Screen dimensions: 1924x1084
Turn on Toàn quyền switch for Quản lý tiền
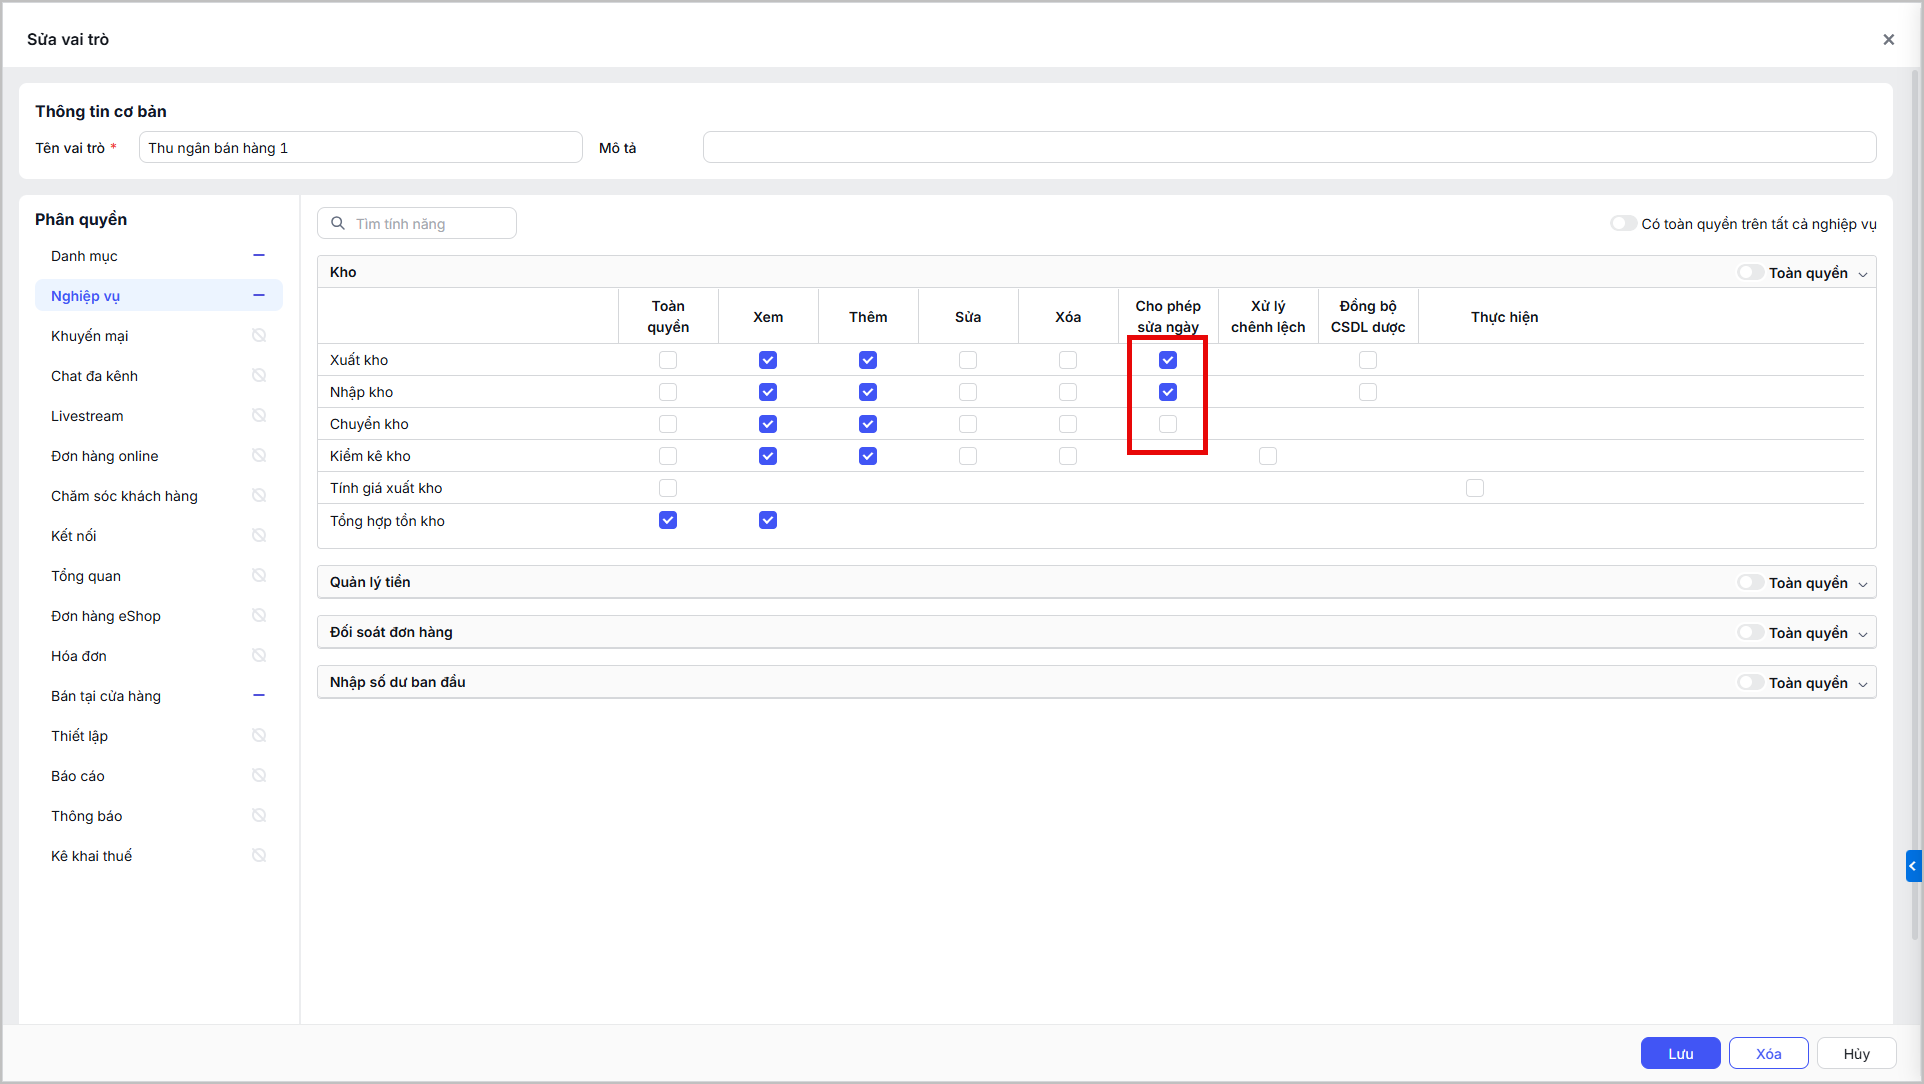[x=1750, y=582]
